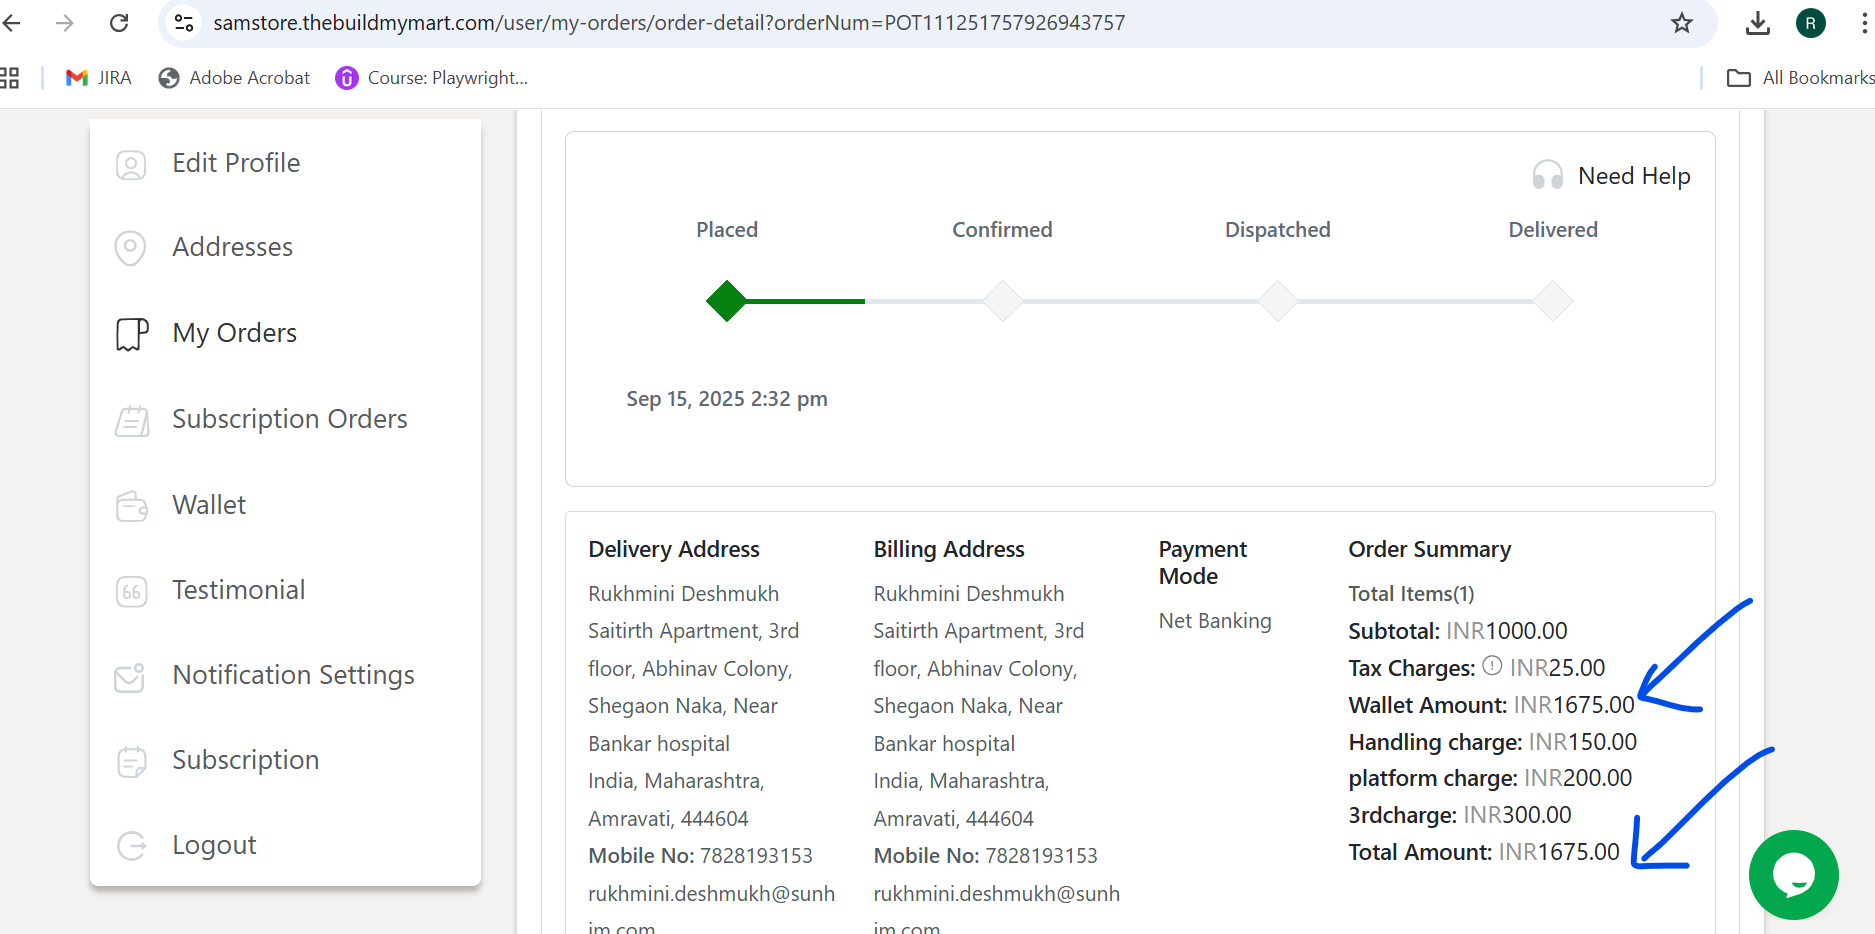Image resolution: width=1875 pixels, height=934 pixels.
Task: Click the Dispatched stage label
Action: point(1278,230)
